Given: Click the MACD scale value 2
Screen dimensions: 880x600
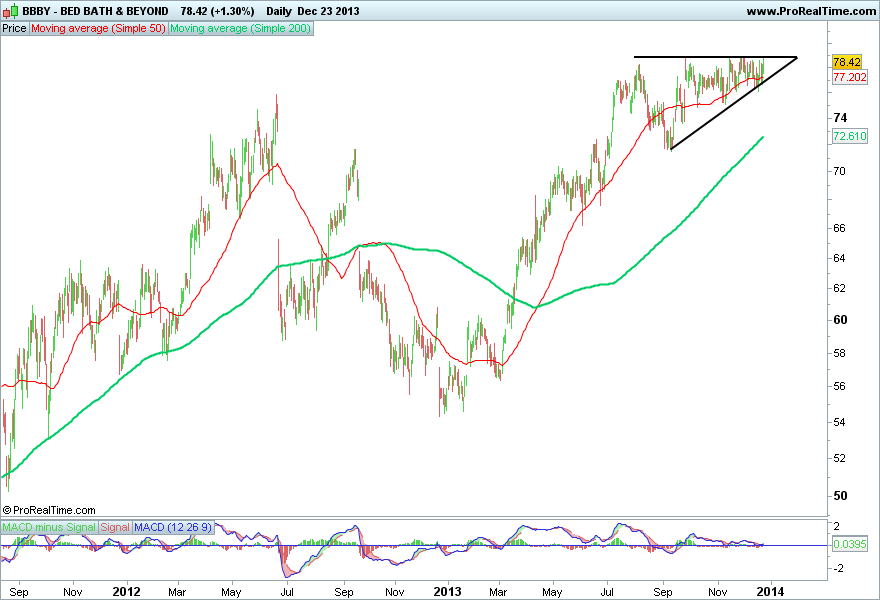Looking at the screenshot, I should click(x=837, y=526).
